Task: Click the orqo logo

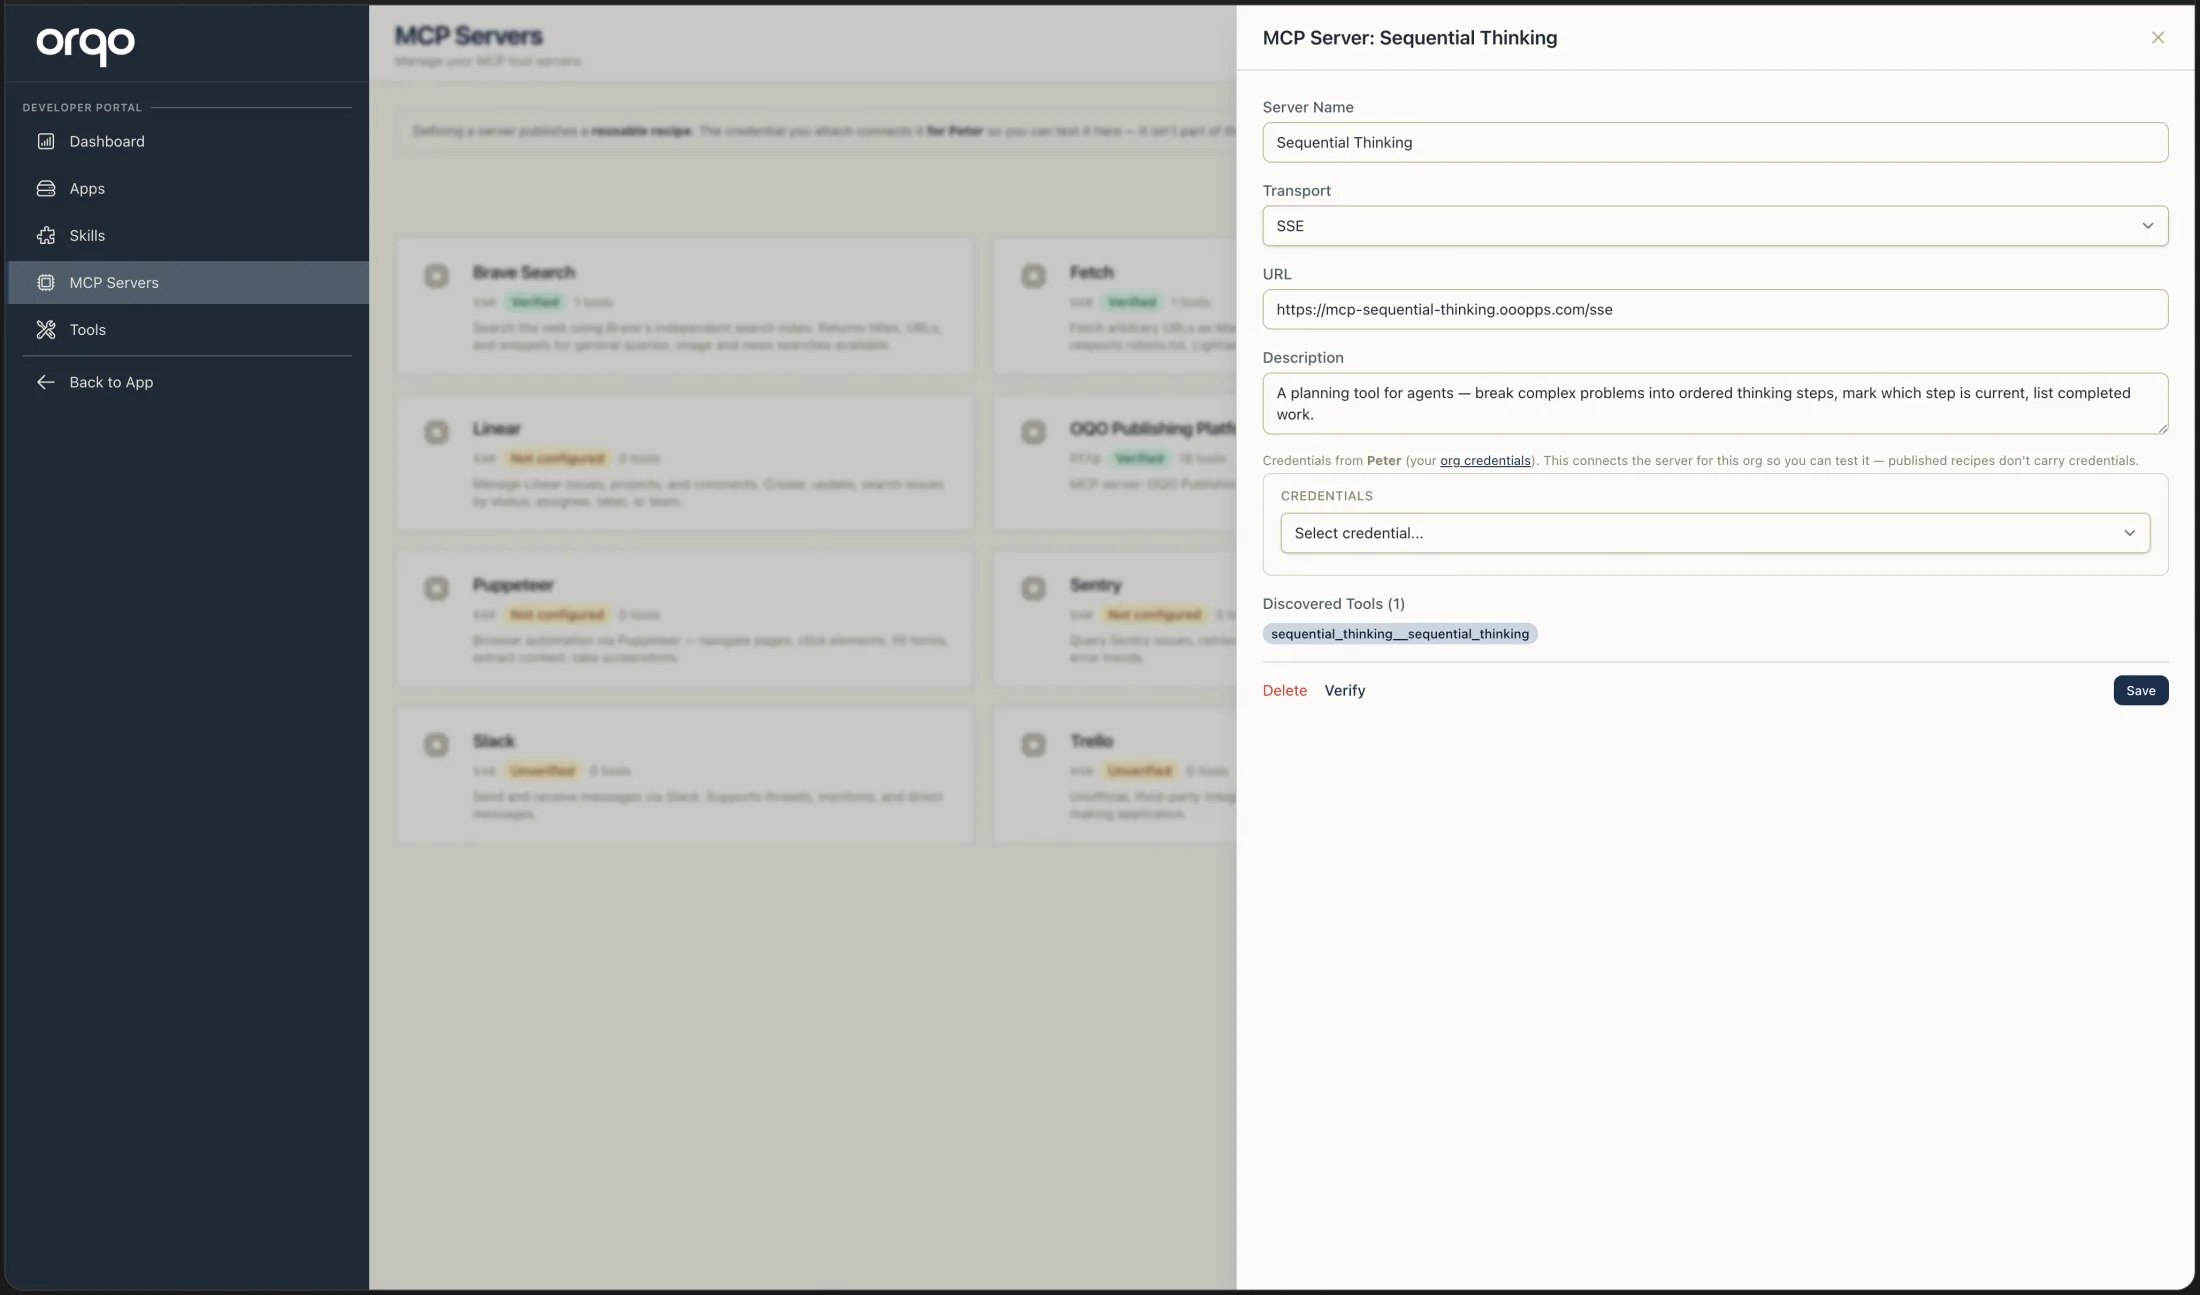Action: [x=86, y=45]
